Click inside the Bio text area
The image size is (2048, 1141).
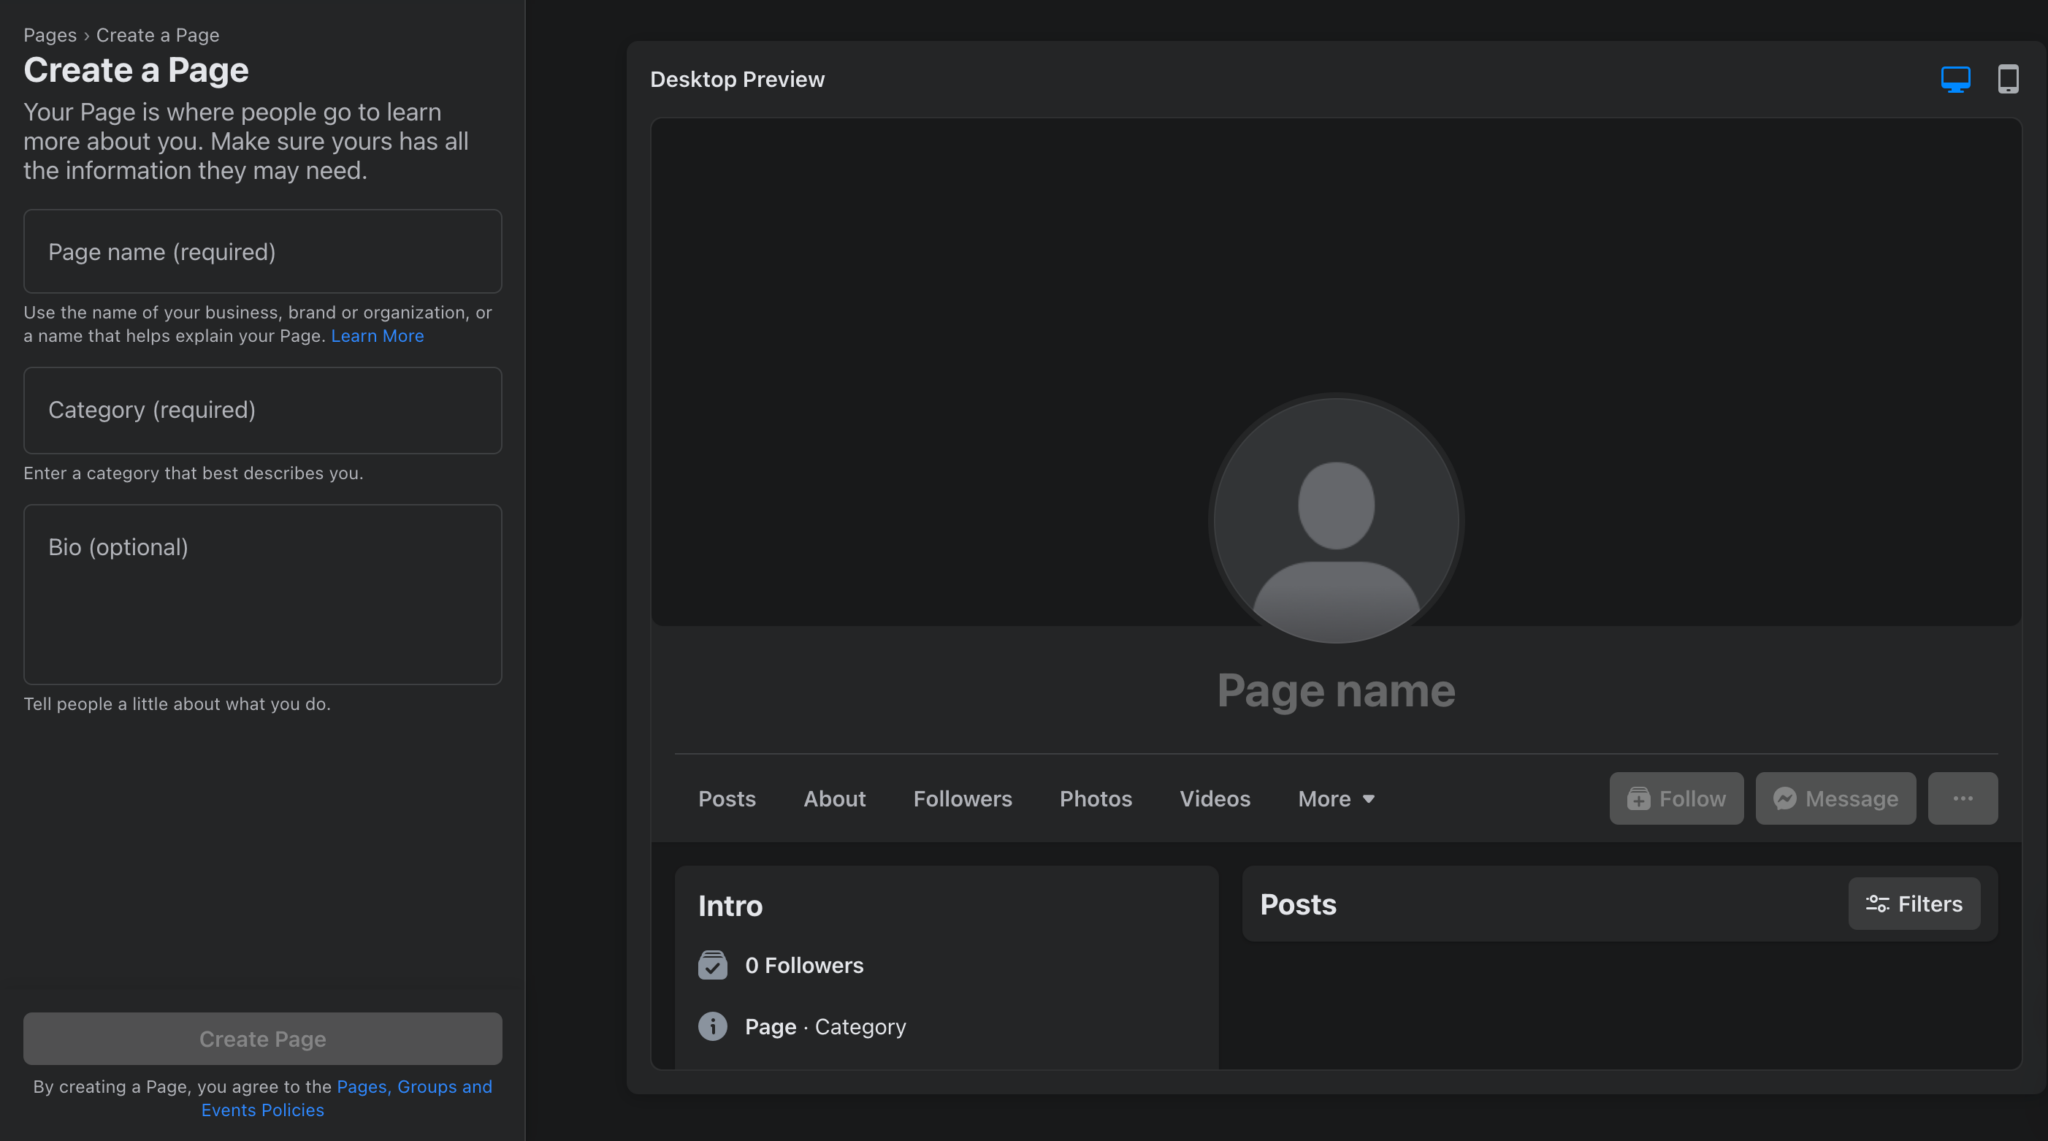(x=262, y=595)
